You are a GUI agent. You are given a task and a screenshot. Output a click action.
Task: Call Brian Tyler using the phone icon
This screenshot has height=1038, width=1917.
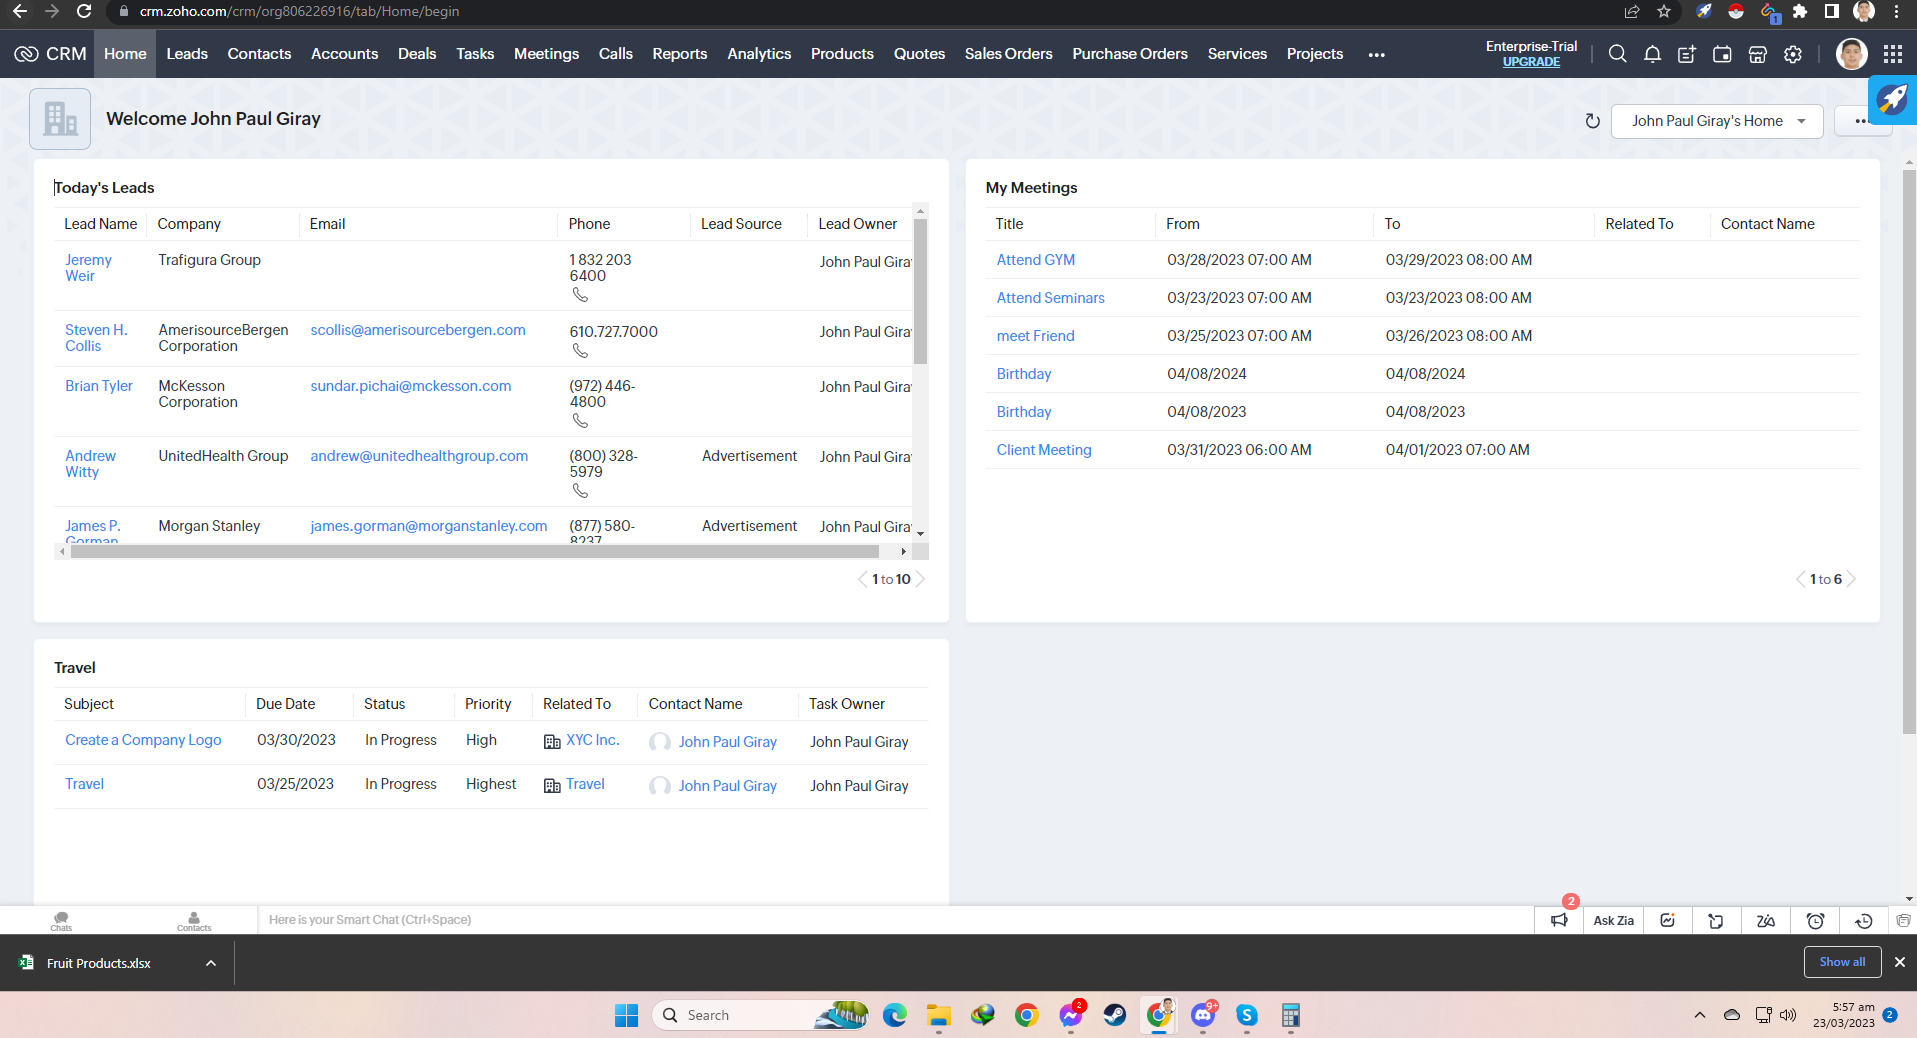point(580,421)
